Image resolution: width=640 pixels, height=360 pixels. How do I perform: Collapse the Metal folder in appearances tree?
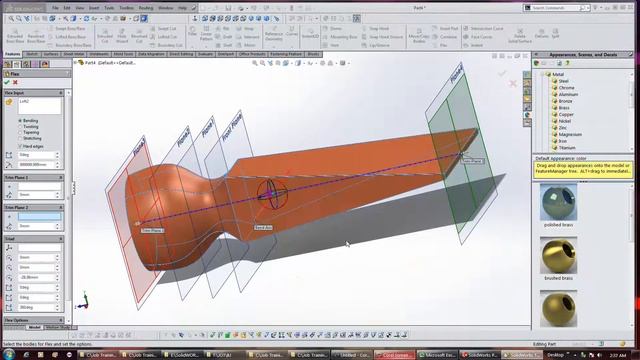point(543,74)
